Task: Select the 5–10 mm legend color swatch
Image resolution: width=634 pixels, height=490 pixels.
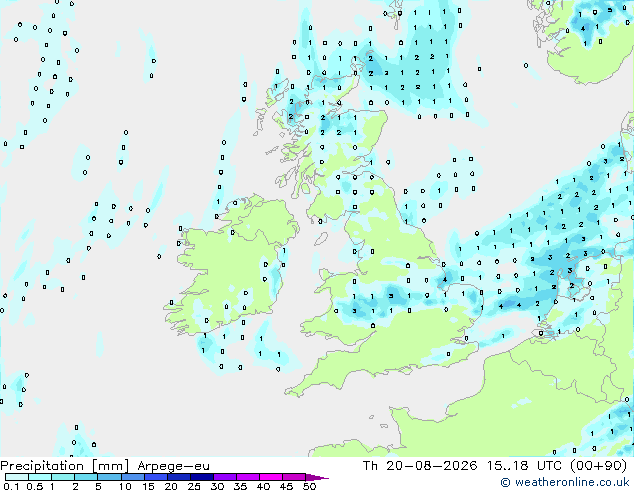Action: [109, 477]
